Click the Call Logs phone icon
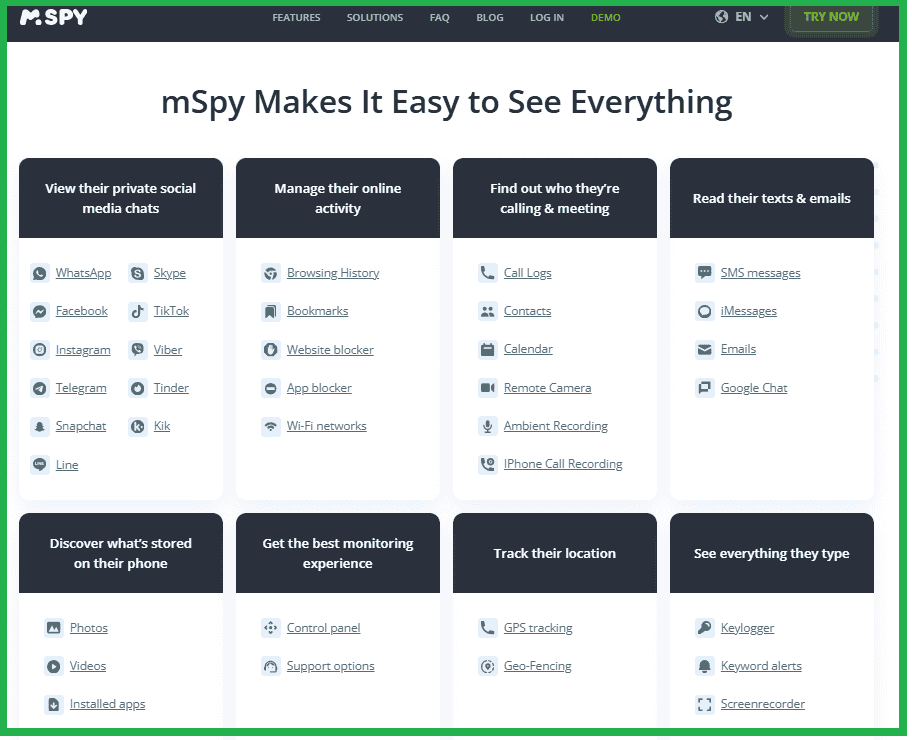 click(x=487, y=273)
